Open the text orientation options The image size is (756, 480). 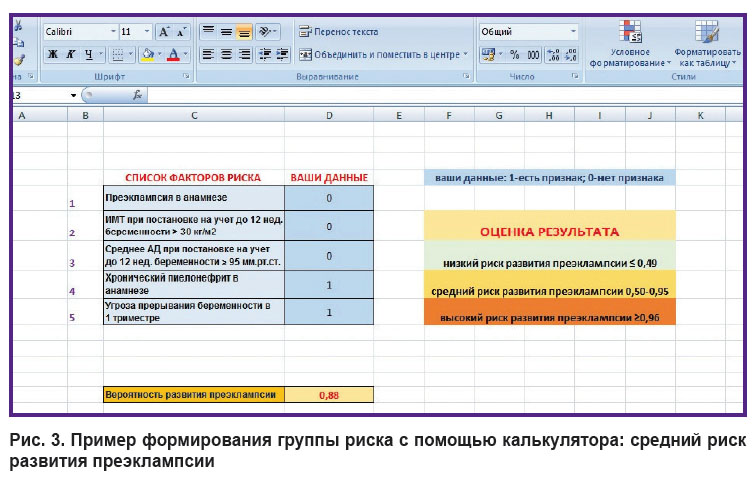268,32
